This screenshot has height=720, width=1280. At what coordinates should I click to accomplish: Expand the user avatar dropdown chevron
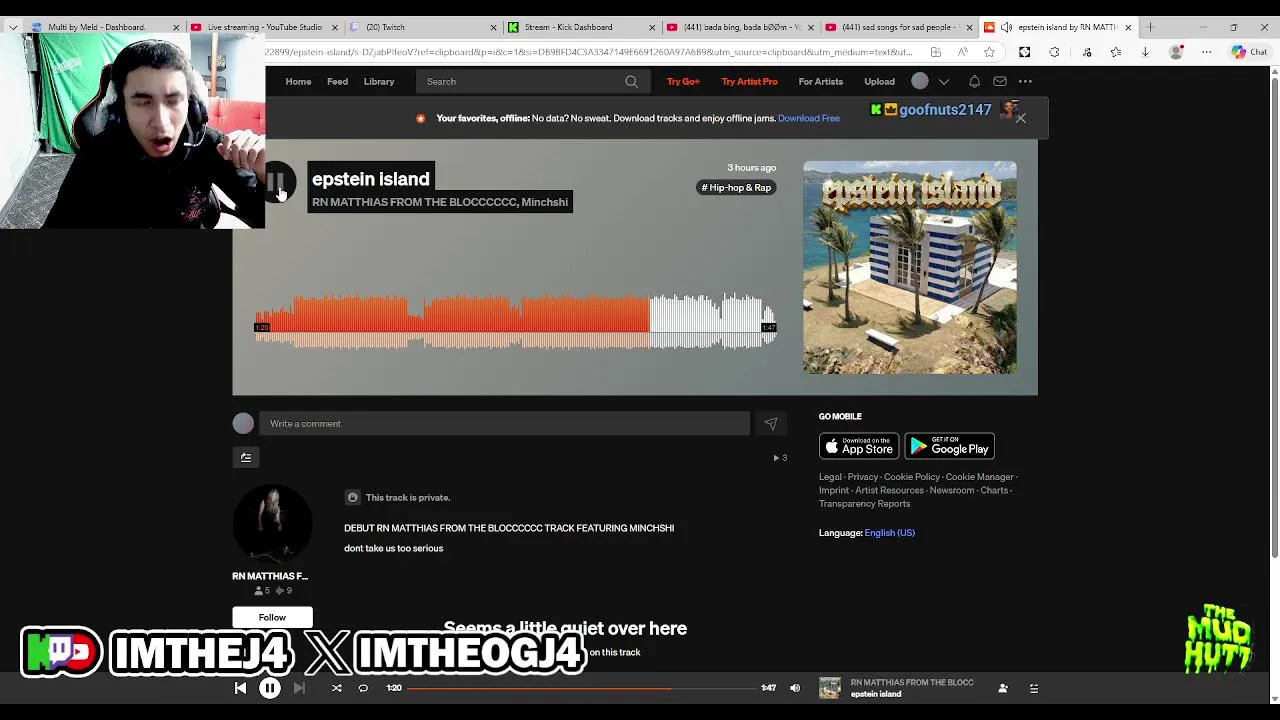pyautogui.click(x=944, y=82)
